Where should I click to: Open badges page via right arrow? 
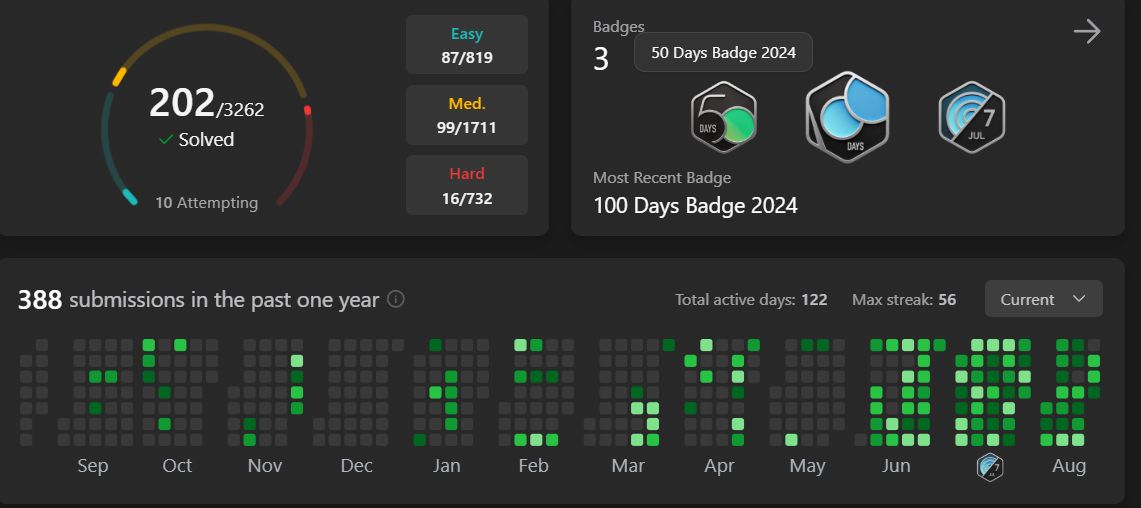1087,31
